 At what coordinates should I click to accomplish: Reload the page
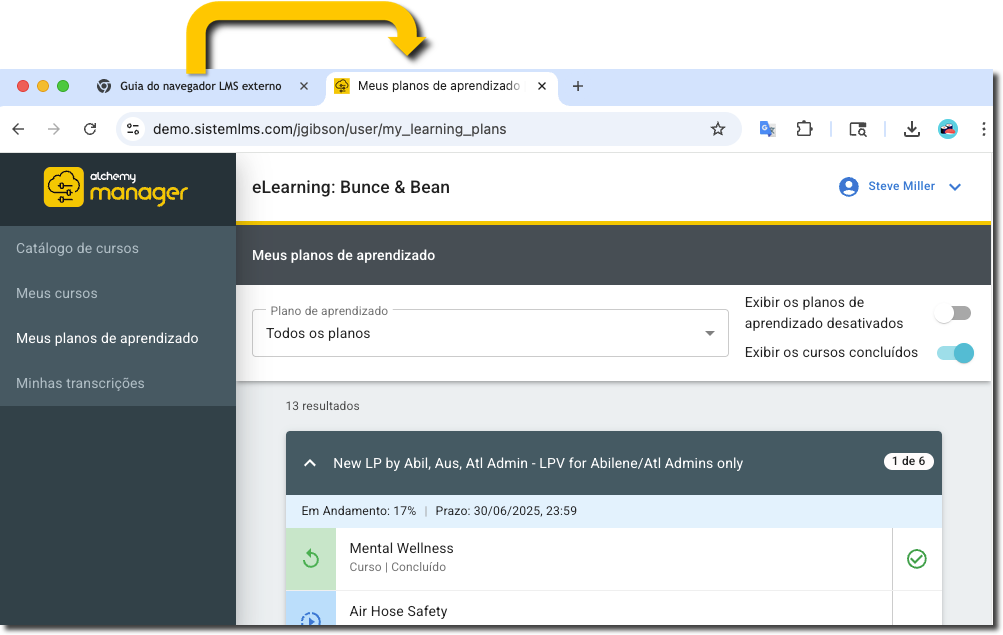pyautogui.click(x=90, y=129)
